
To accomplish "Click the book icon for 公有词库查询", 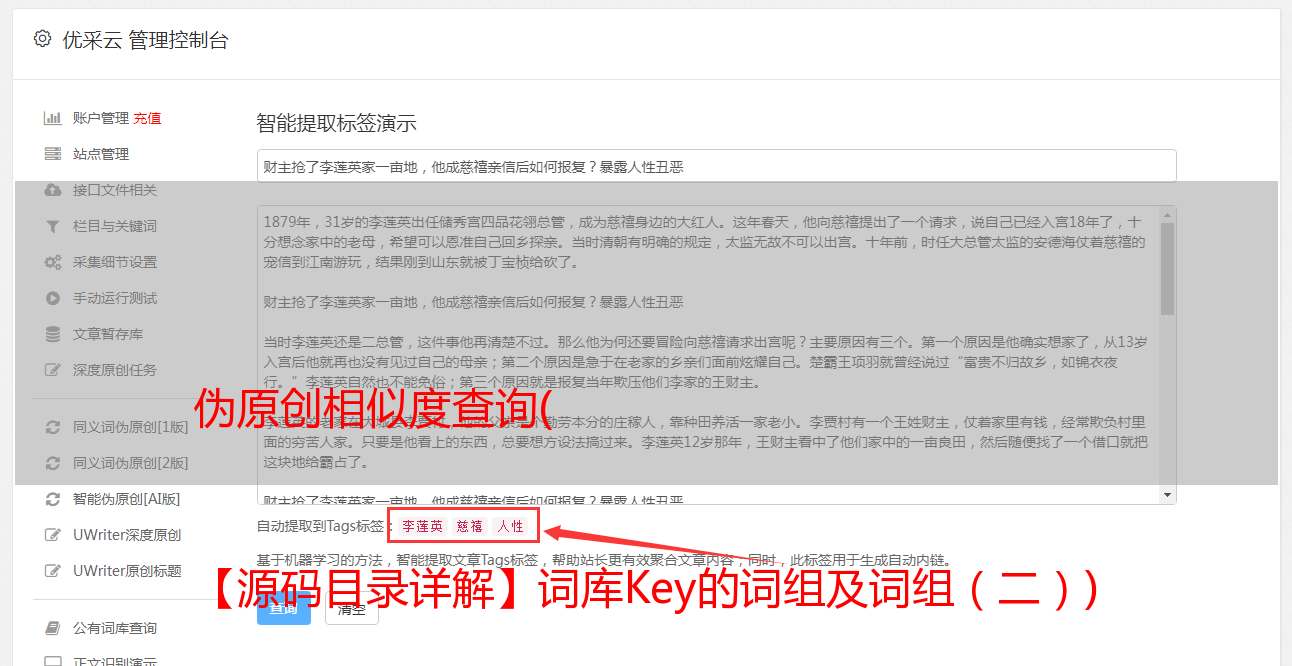I will point(52,628).
